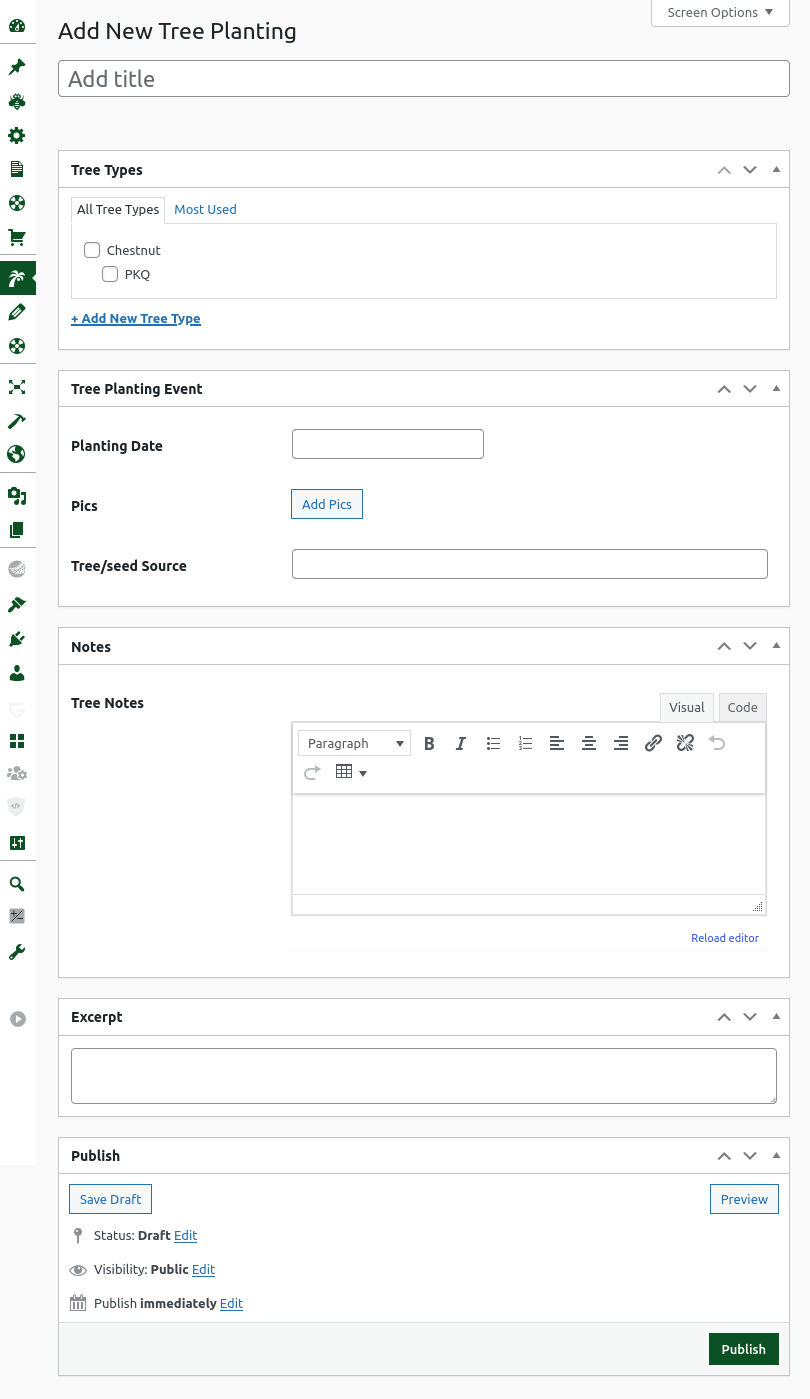Click the Insert link icon
The width and height of the screenshot is (810, 1399).
click(x=653, y=743)
